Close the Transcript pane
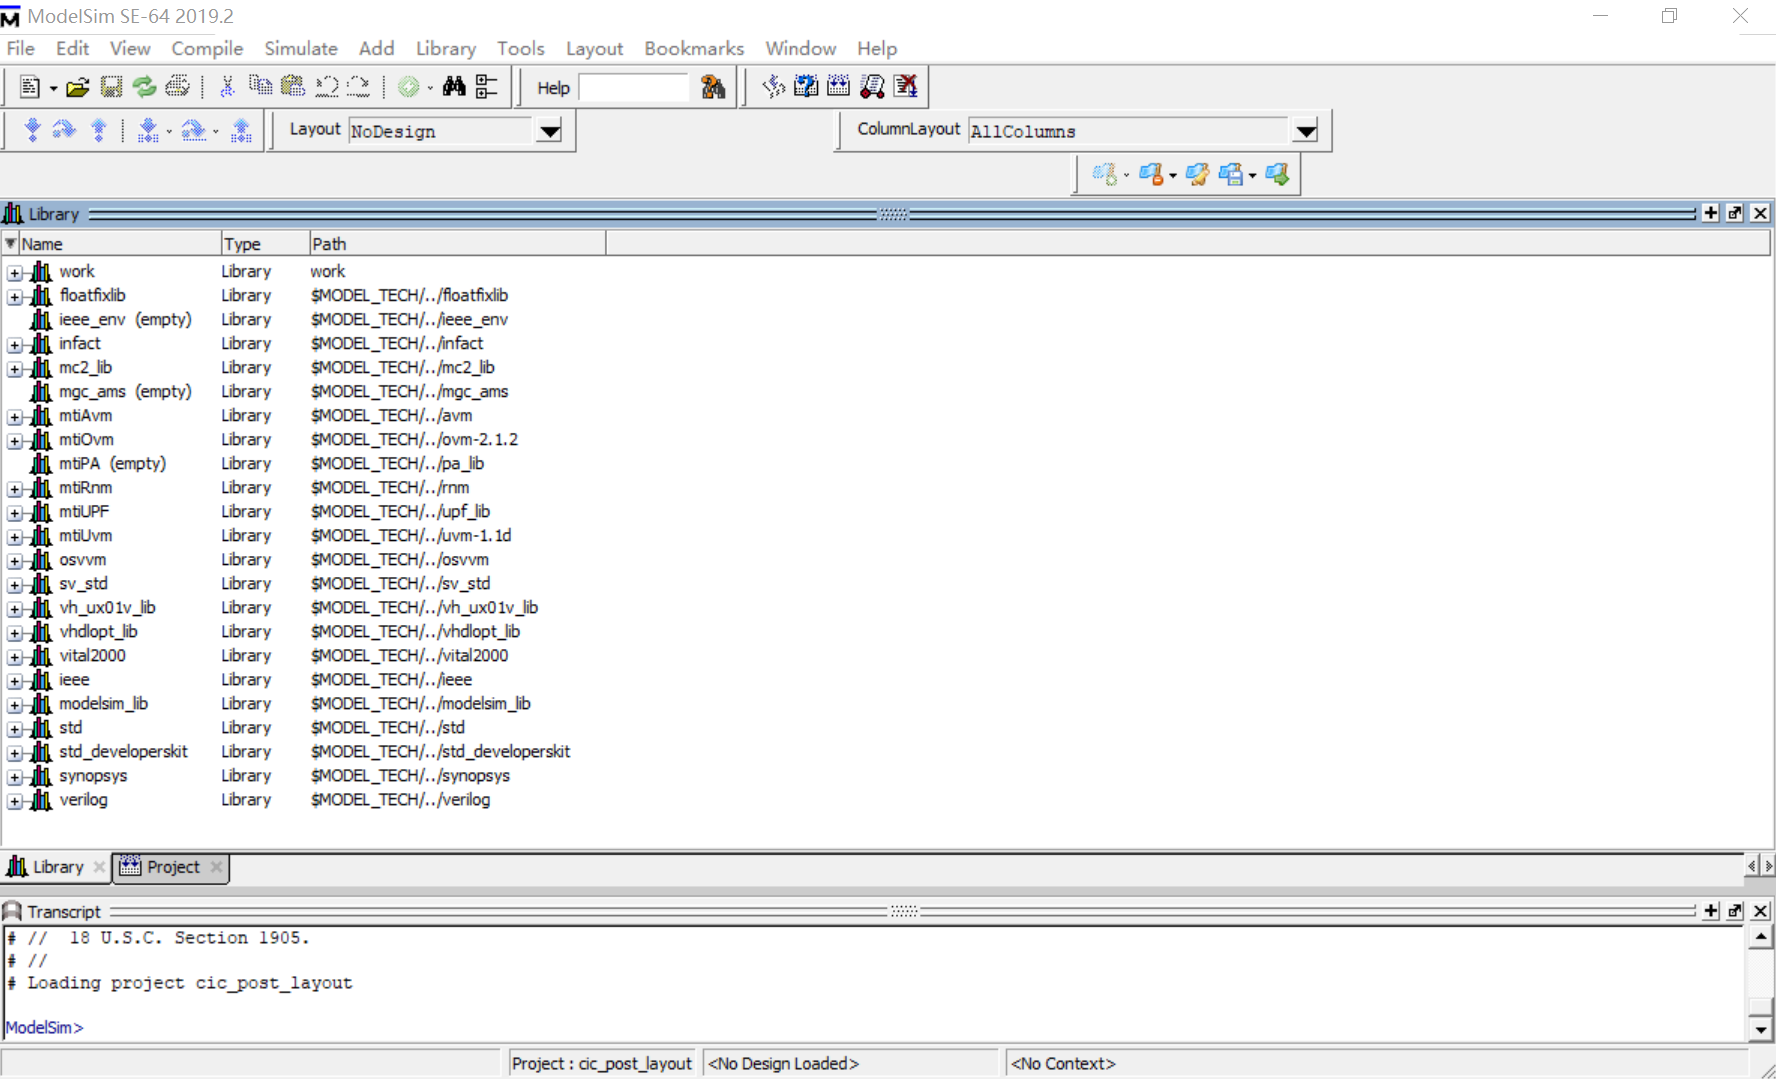 point(1761,911)
